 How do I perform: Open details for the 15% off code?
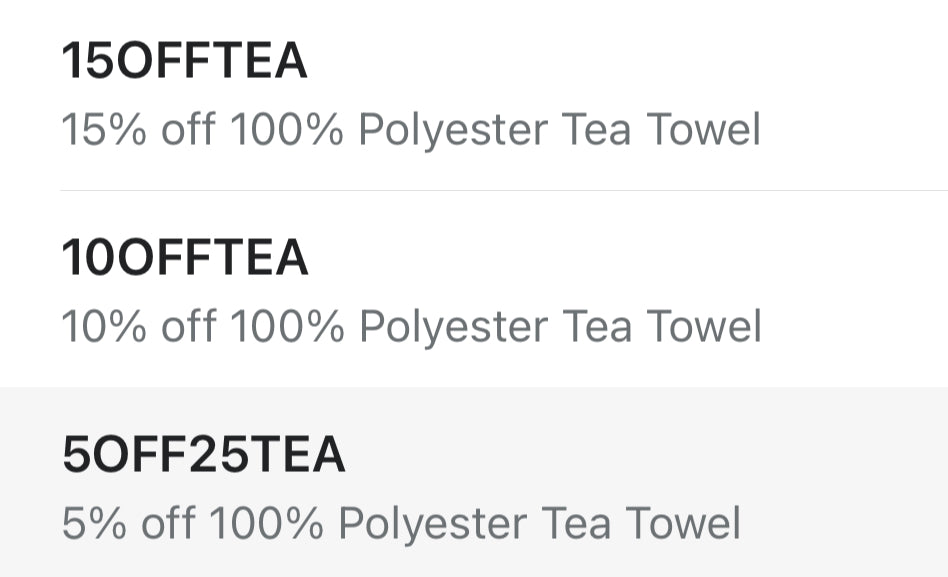(x=474, y=95)
